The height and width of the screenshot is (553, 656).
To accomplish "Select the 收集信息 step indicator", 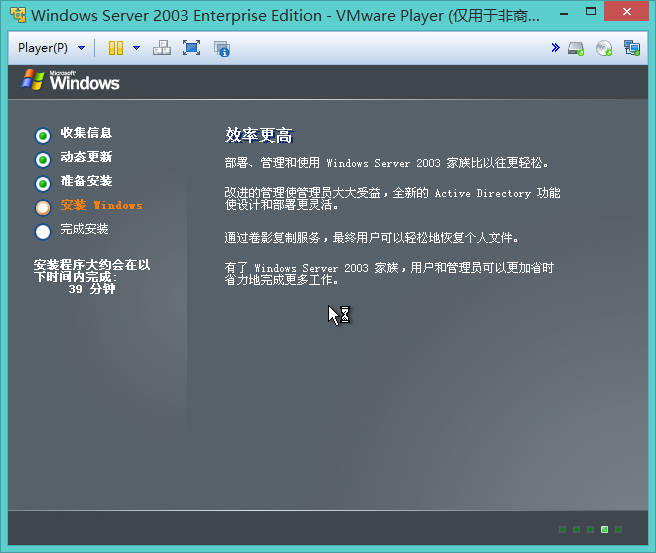I will coord(43,136).
